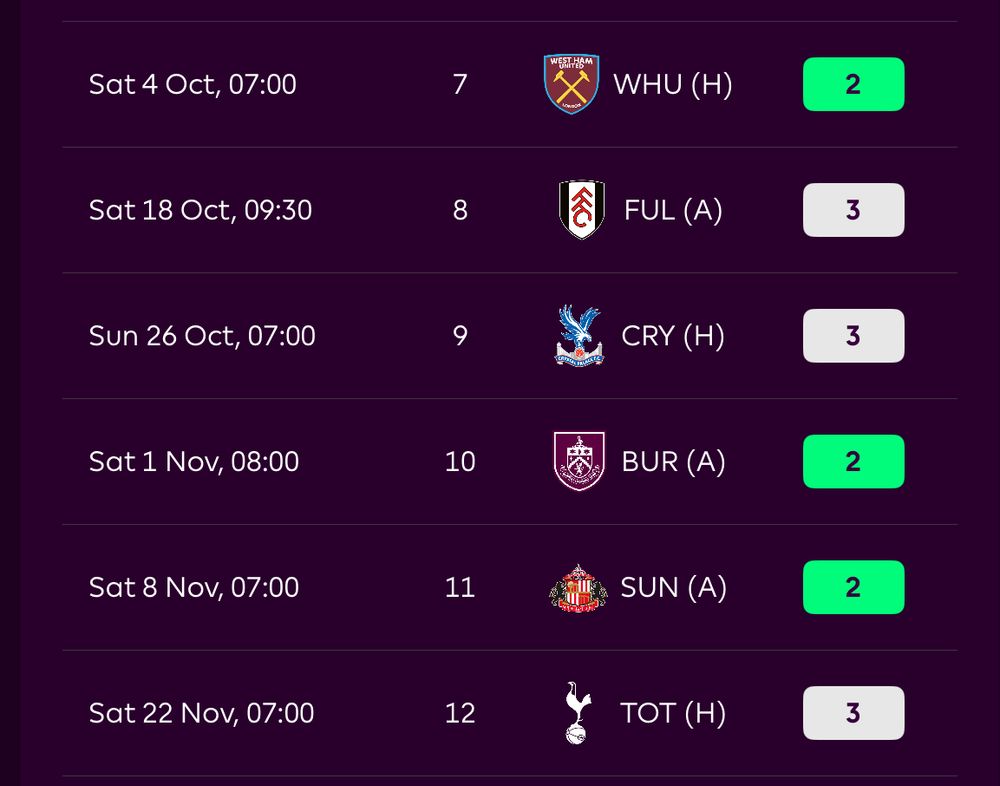Open the FUL (A) fixture

673,210
